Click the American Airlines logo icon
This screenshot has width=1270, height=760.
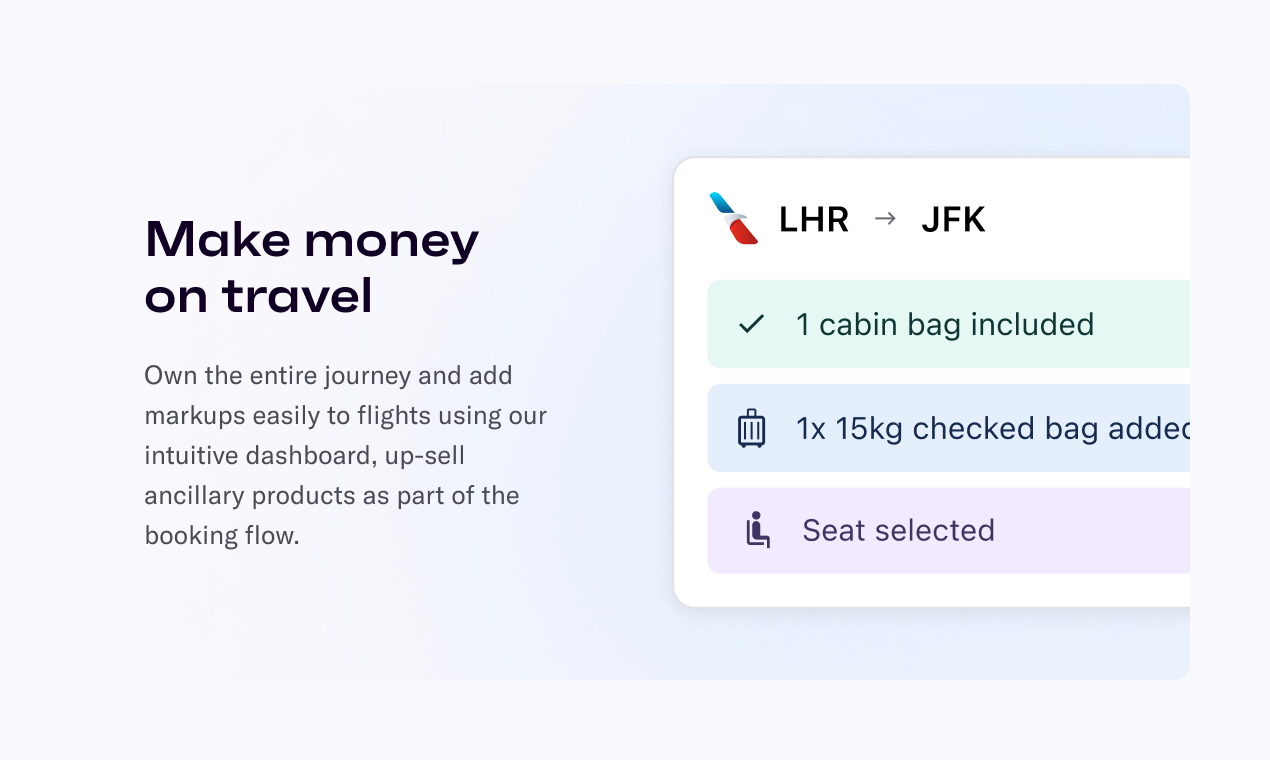point(734,218)
